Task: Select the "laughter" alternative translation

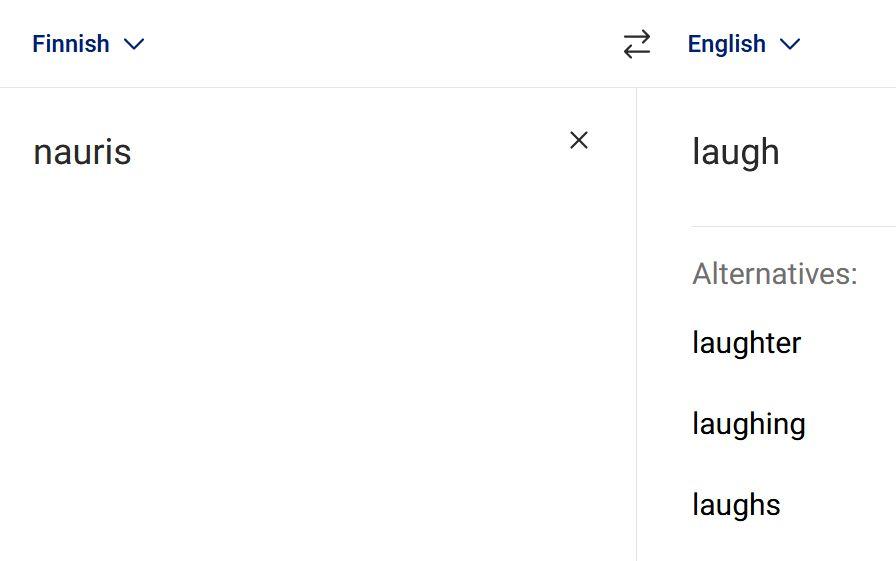Action: (x=746, y=343)
